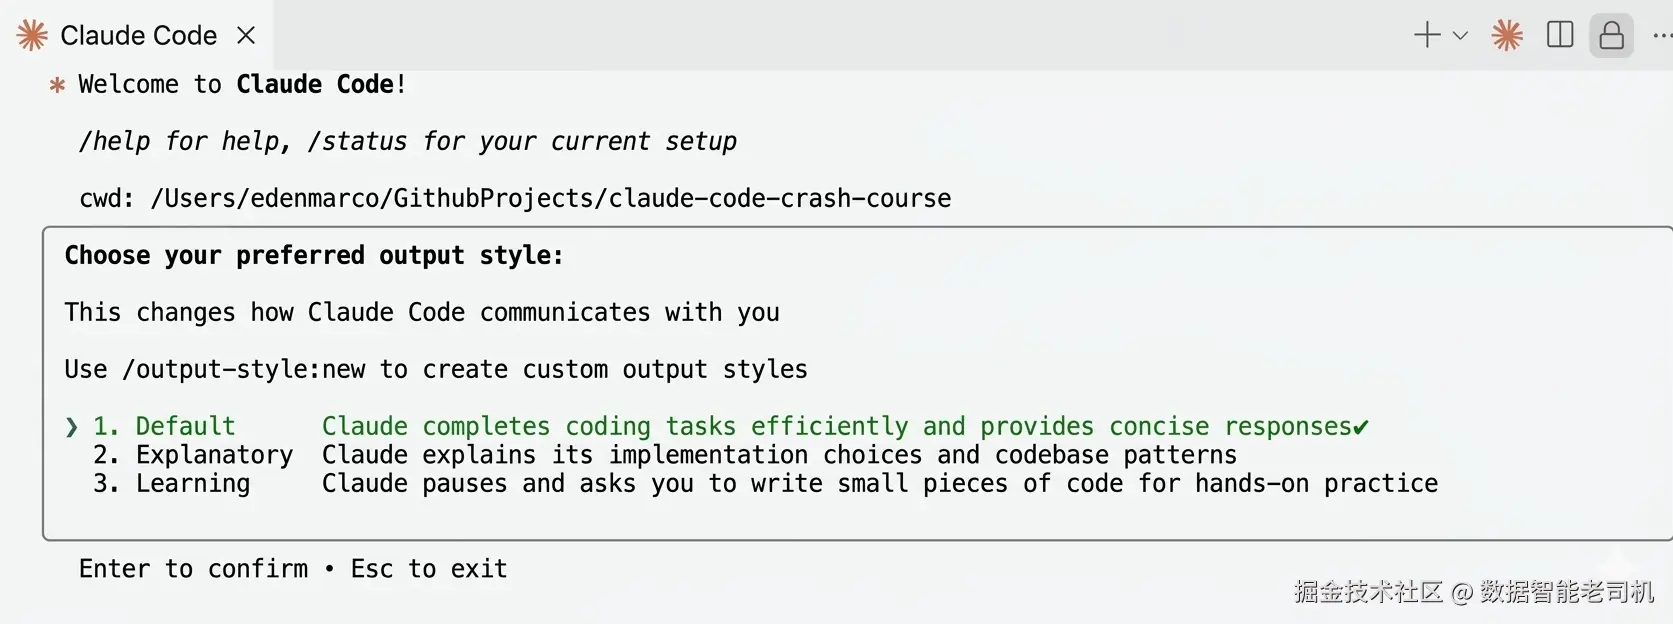
Task: Open the more actions ellipsis menu
Action: pyautogui.click(x=1661, y=36)
